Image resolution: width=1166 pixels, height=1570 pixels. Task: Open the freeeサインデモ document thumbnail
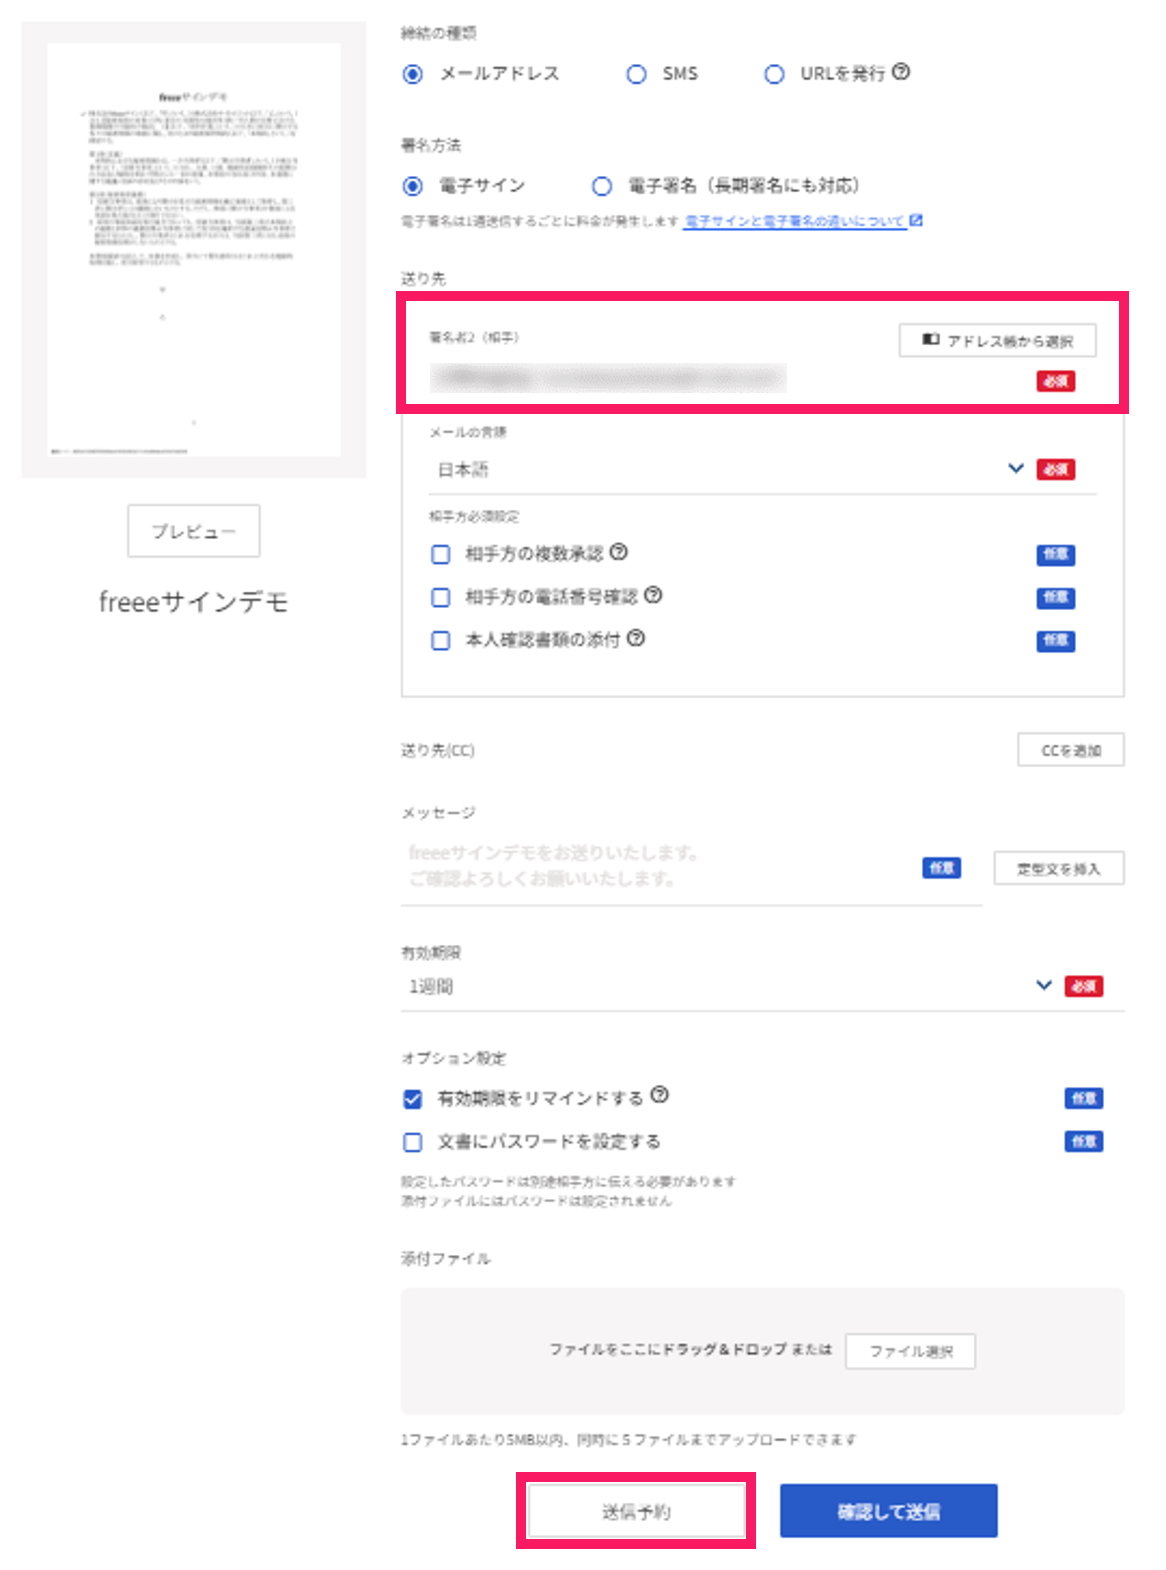point(194,250)
